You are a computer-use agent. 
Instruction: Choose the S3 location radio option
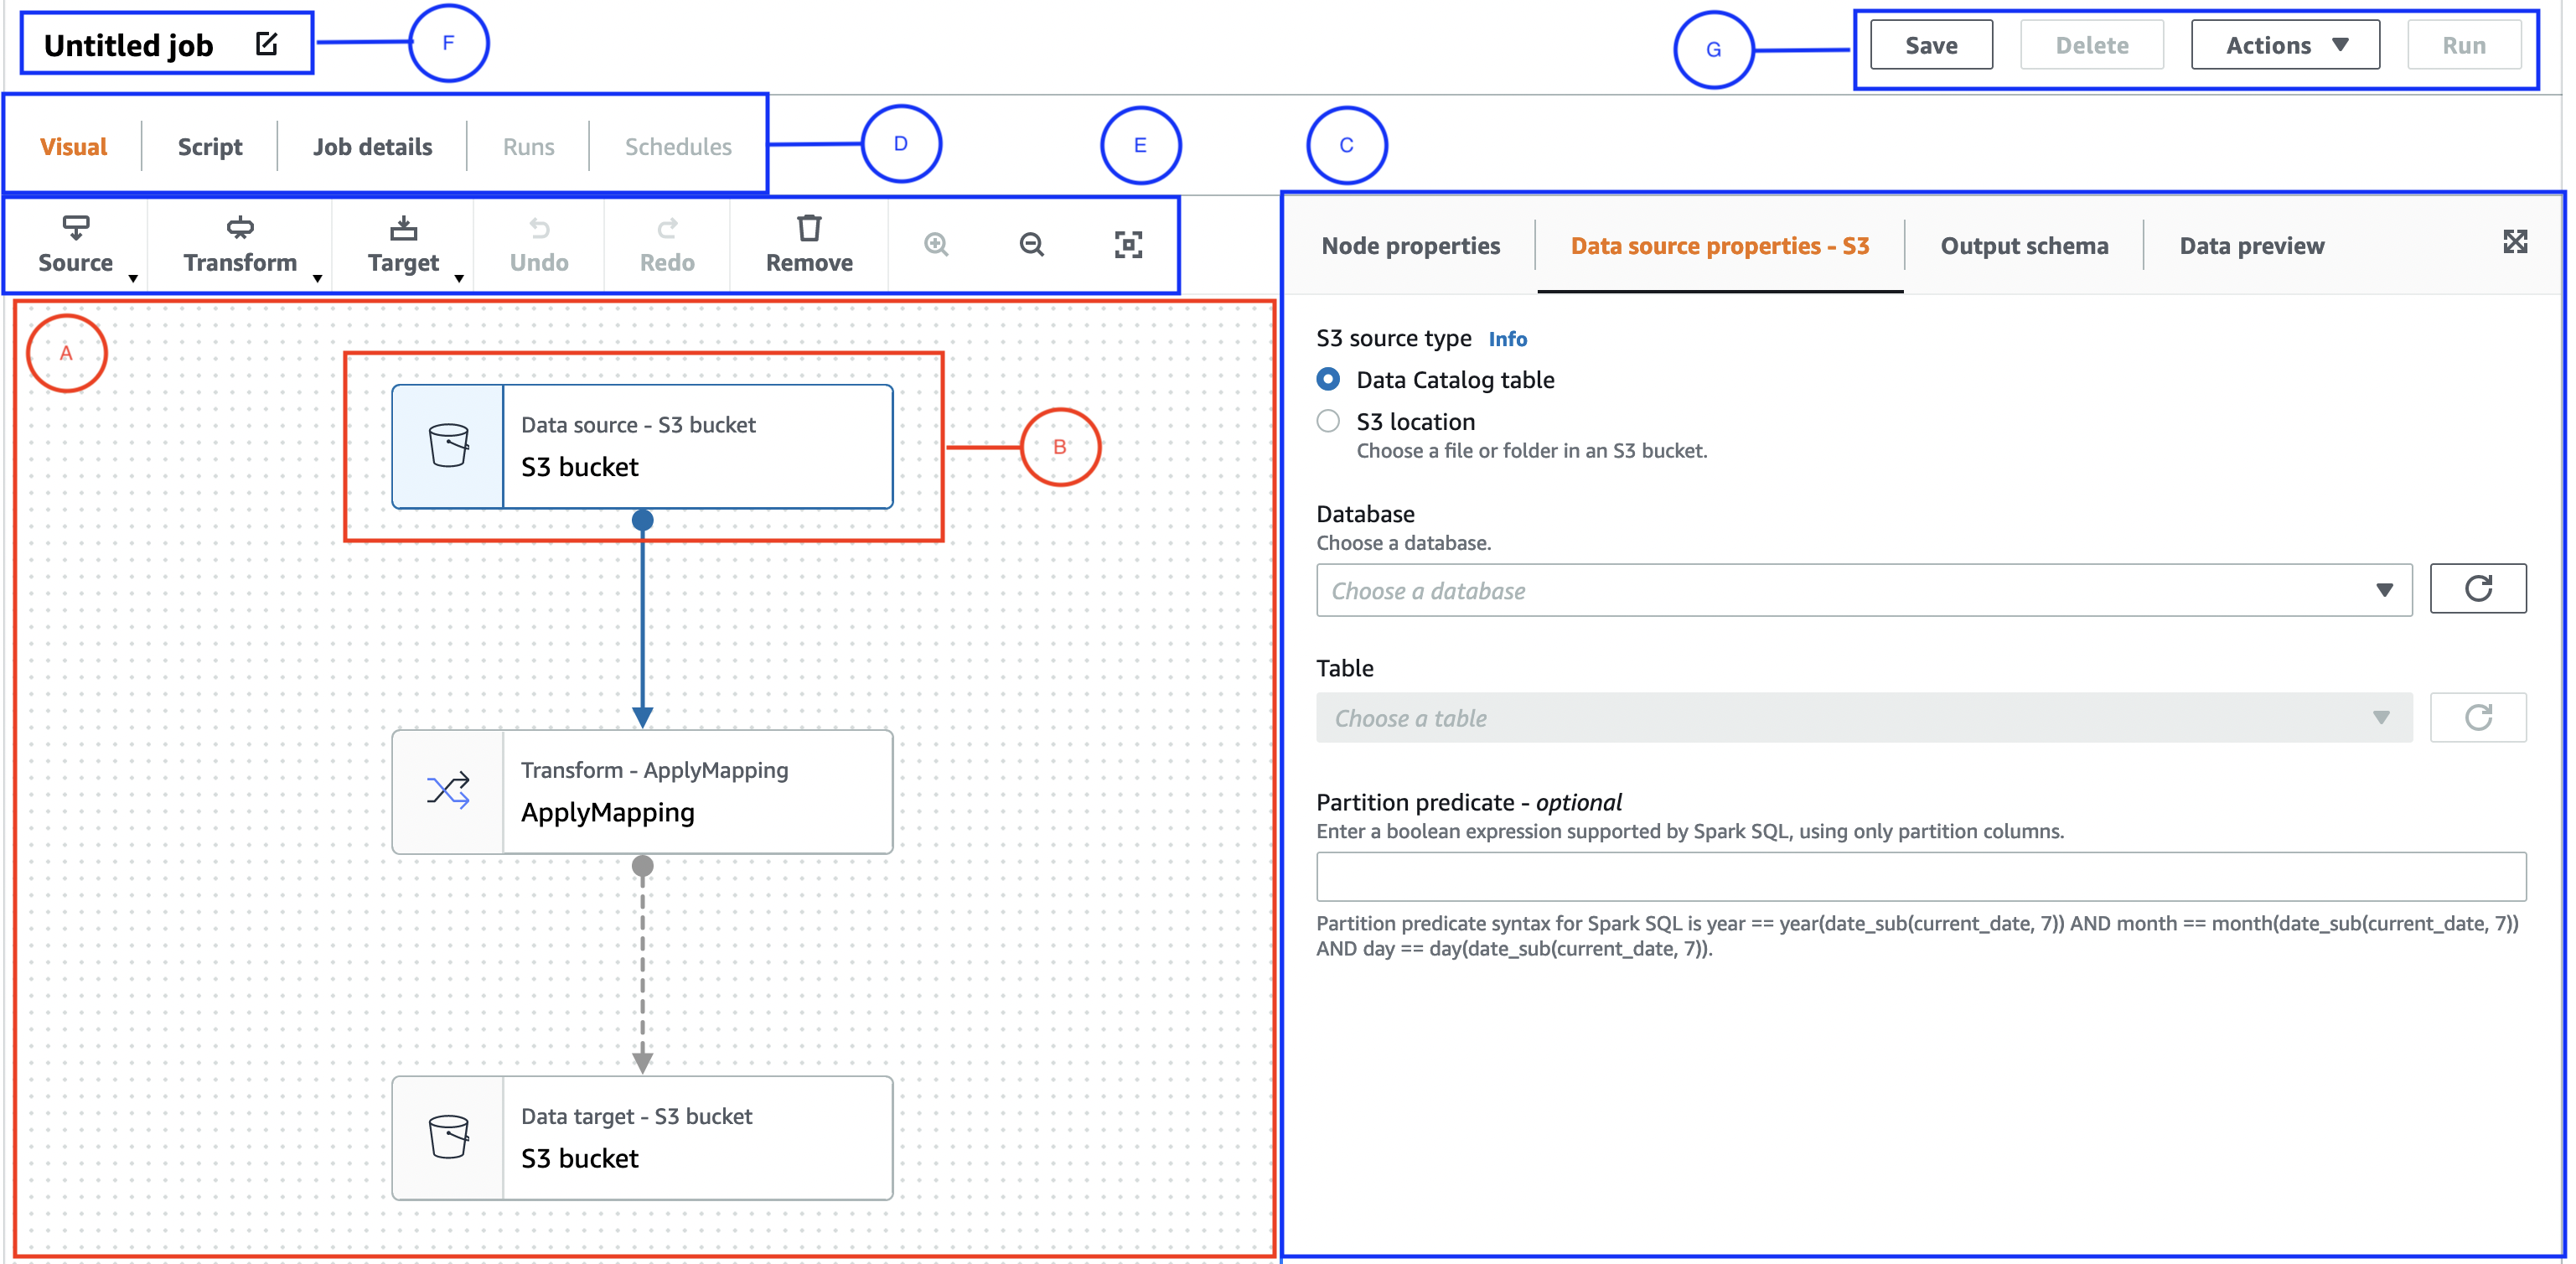(x=1328, y=422)
